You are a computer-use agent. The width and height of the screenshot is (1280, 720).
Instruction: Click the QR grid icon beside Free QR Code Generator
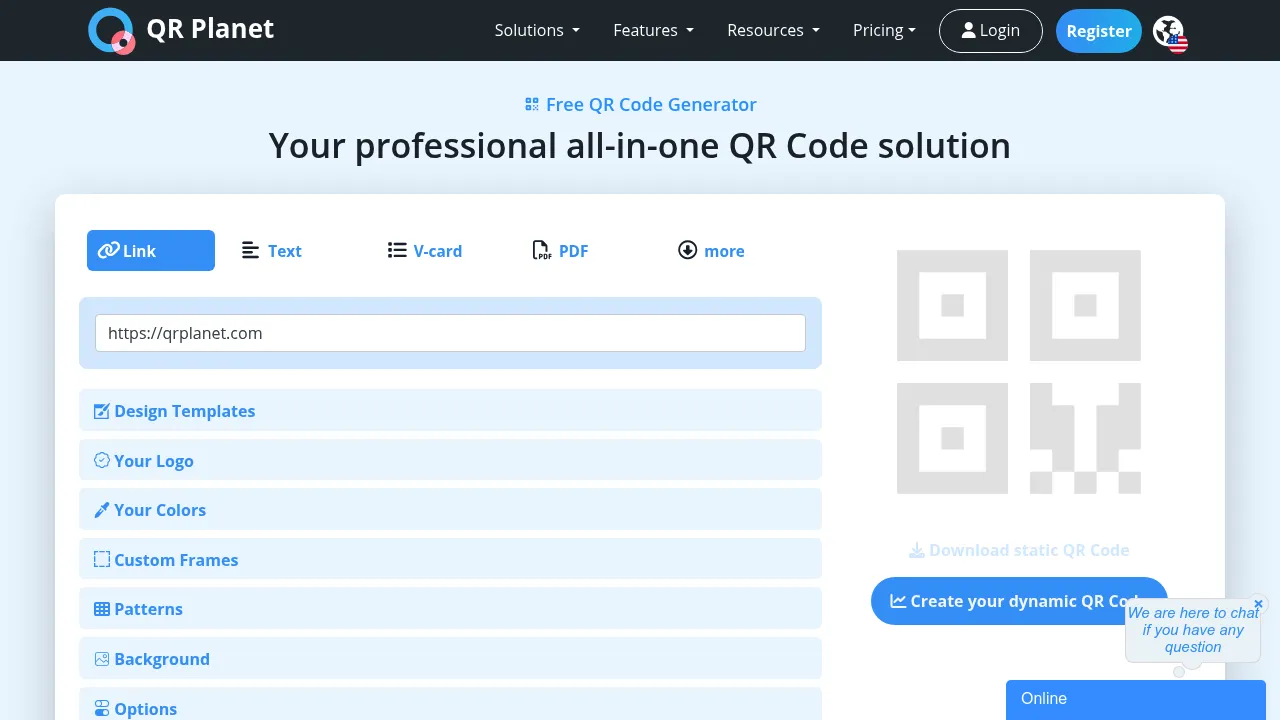pyautogui.click(x=531, y=103)
